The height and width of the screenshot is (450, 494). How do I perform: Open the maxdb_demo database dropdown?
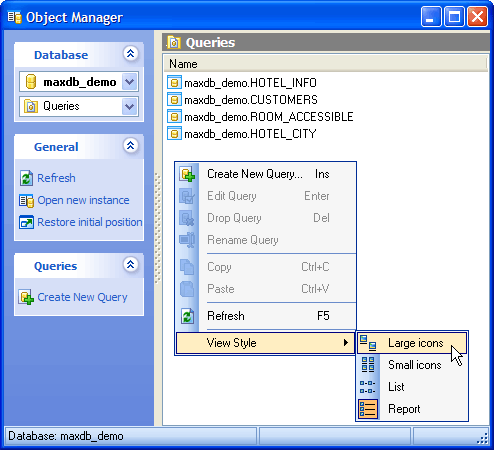[130, 82]
